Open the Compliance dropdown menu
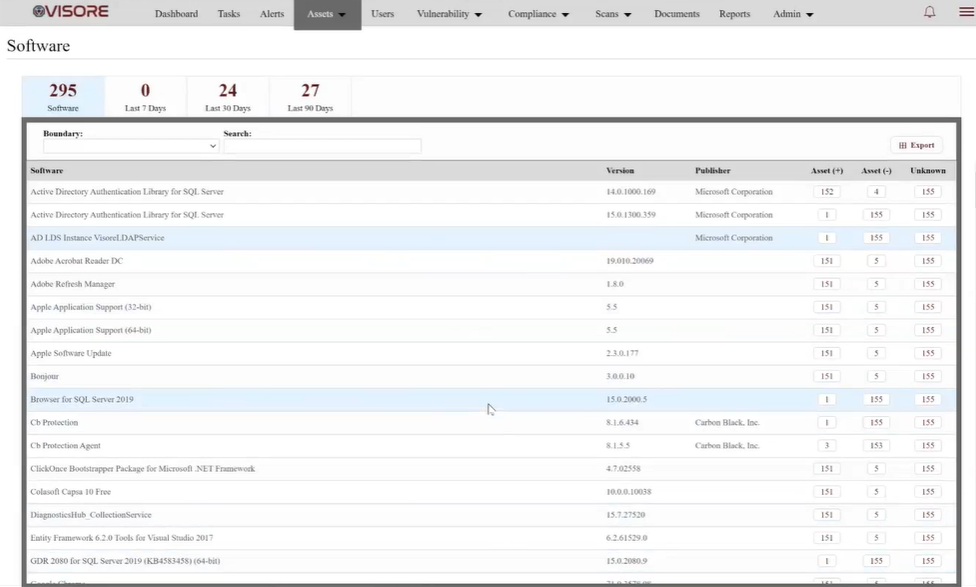This screenshot has width=976, height=587. pyautogui.click(x=538, y=15)
